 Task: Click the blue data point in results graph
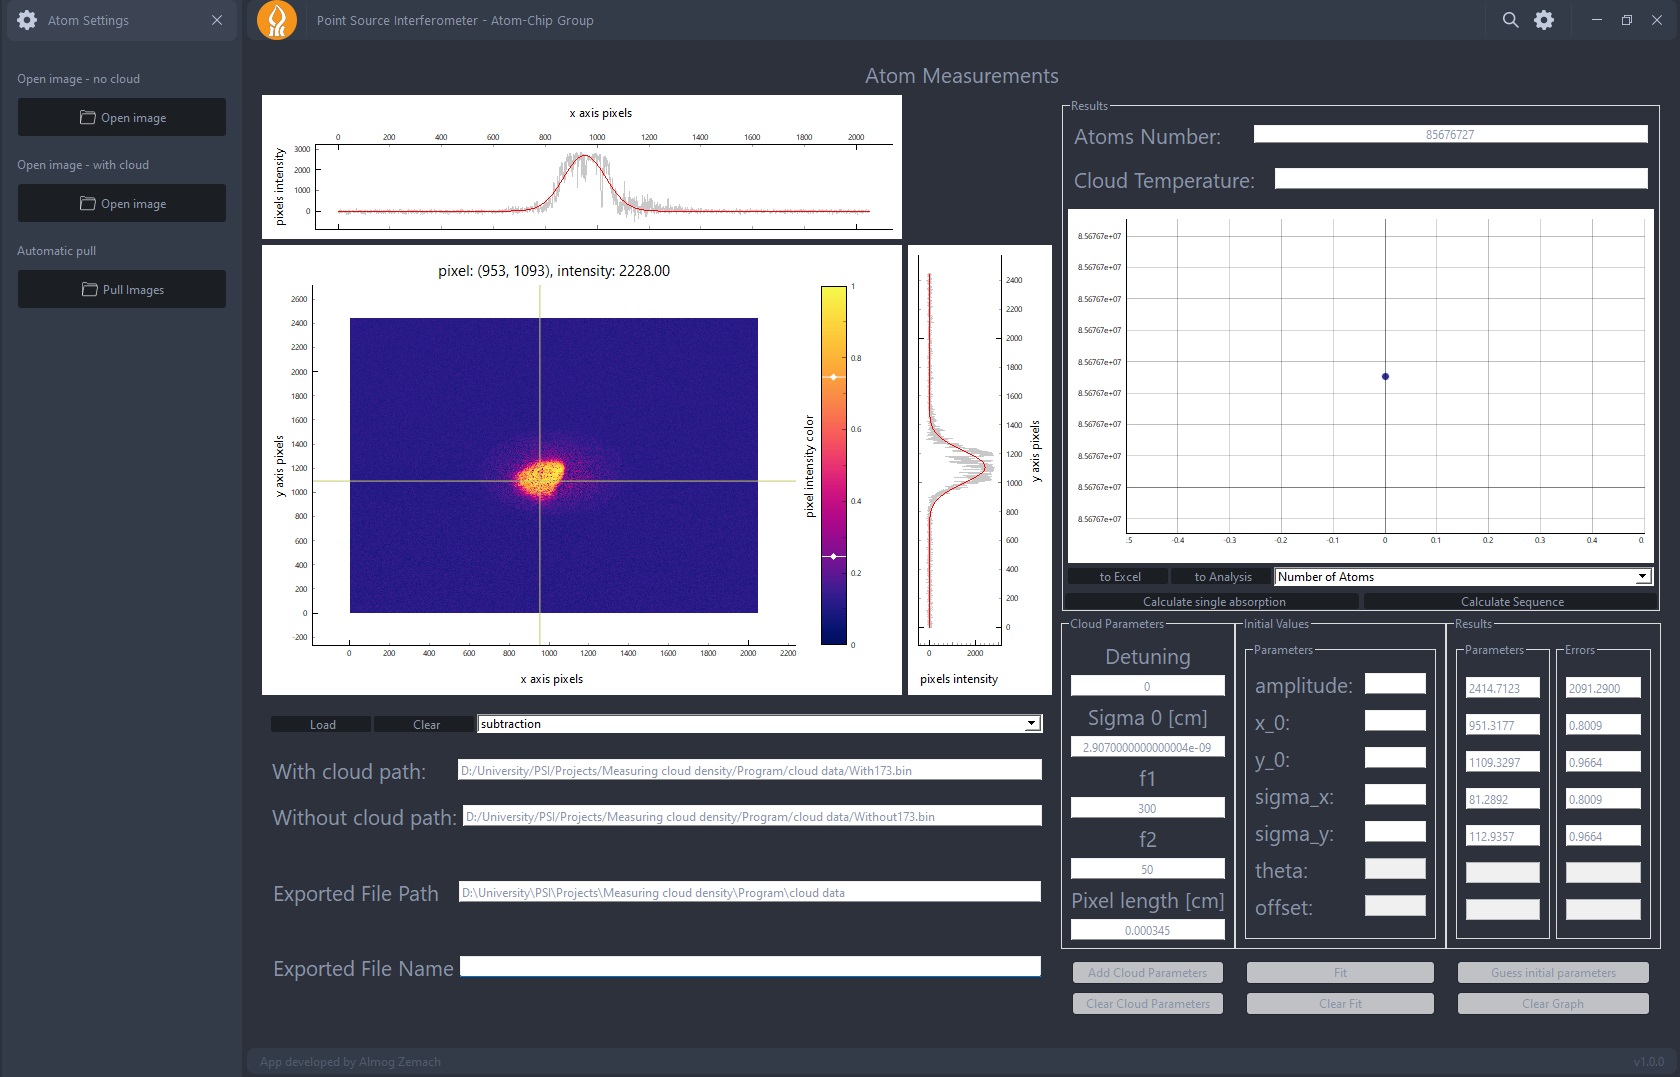(1385, 377)
